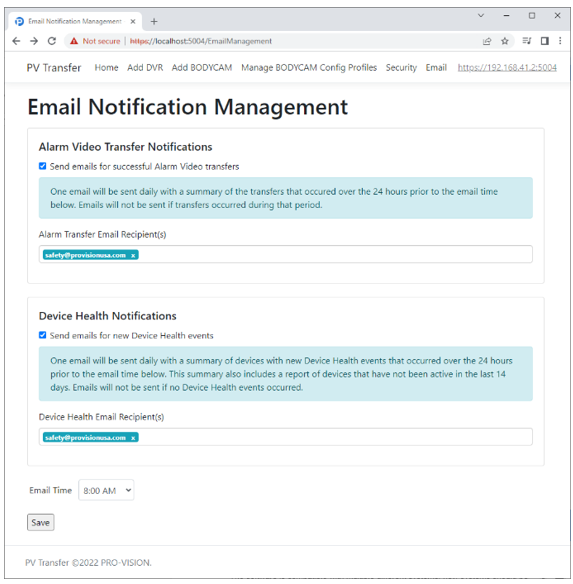This screenshot has height=584, width=573.
Task: Click the Device Health Email Recipient(s) field
Action: (286, 437)
